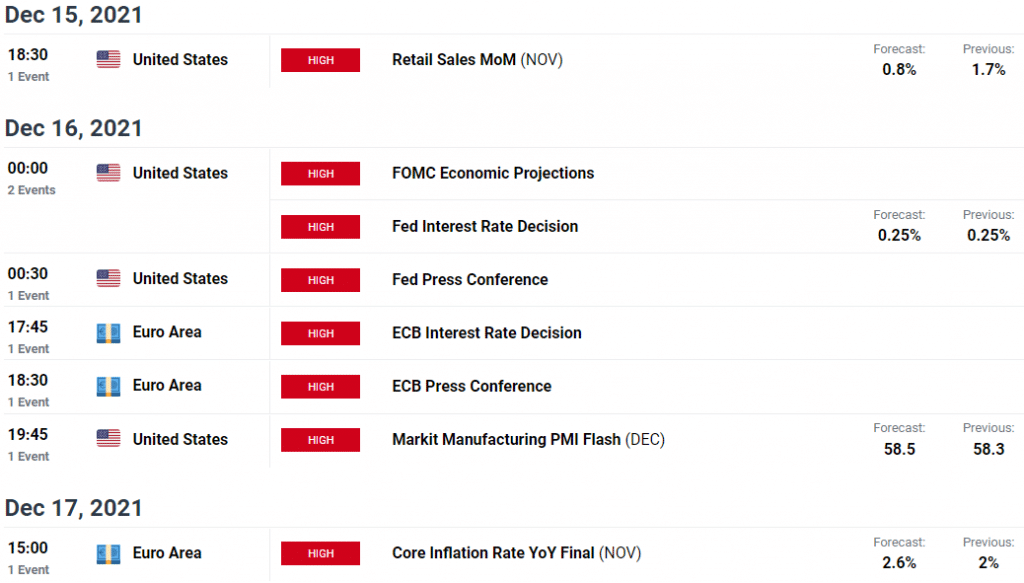Screen dimensions: 1024x583
Task: Open Markit Manufacturing PMI Flash (DEC) event
Action: (528, 439)
